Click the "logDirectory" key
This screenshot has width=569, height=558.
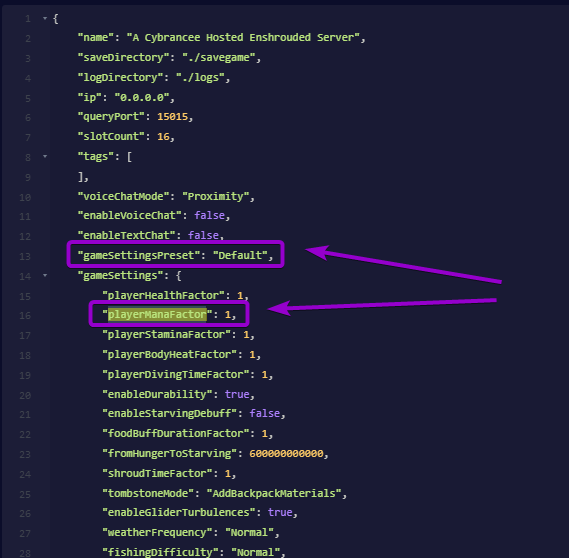pyautogui.click(x=120, y=77)
